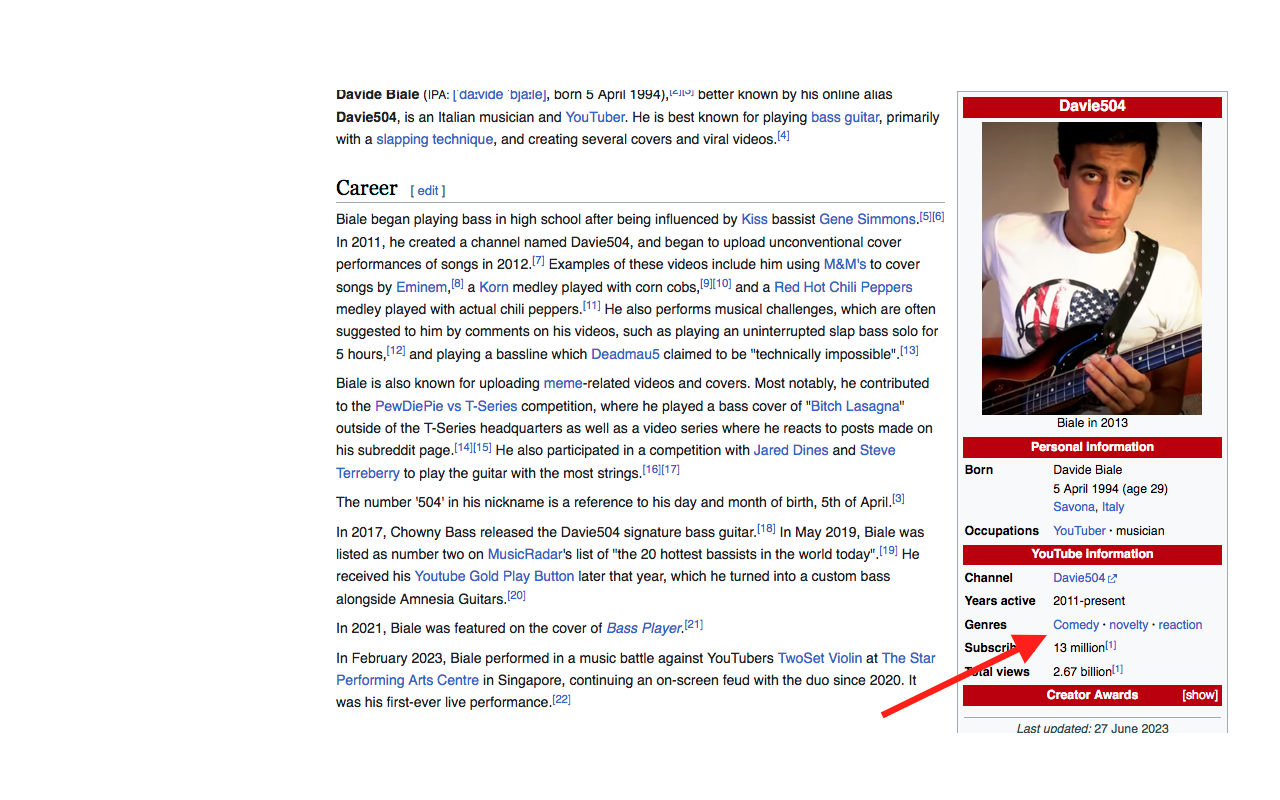Jump to citation 22 after live performance
Screen dimensions: 1280x800
[x=562, y=700]
